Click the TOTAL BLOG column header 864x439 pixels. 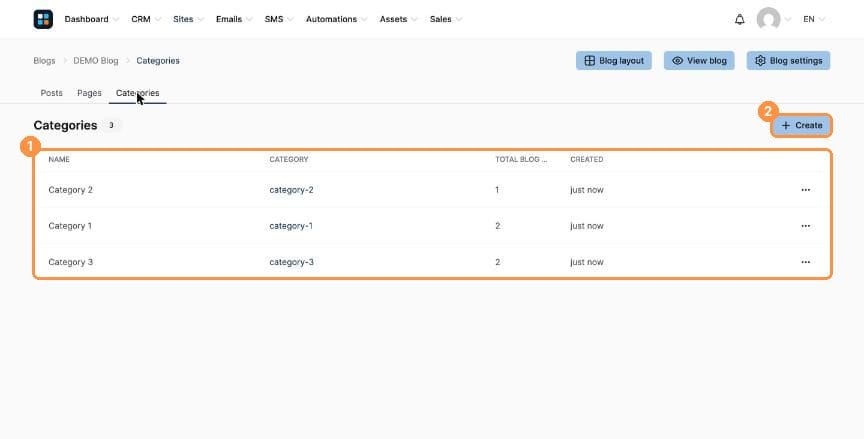521,159
